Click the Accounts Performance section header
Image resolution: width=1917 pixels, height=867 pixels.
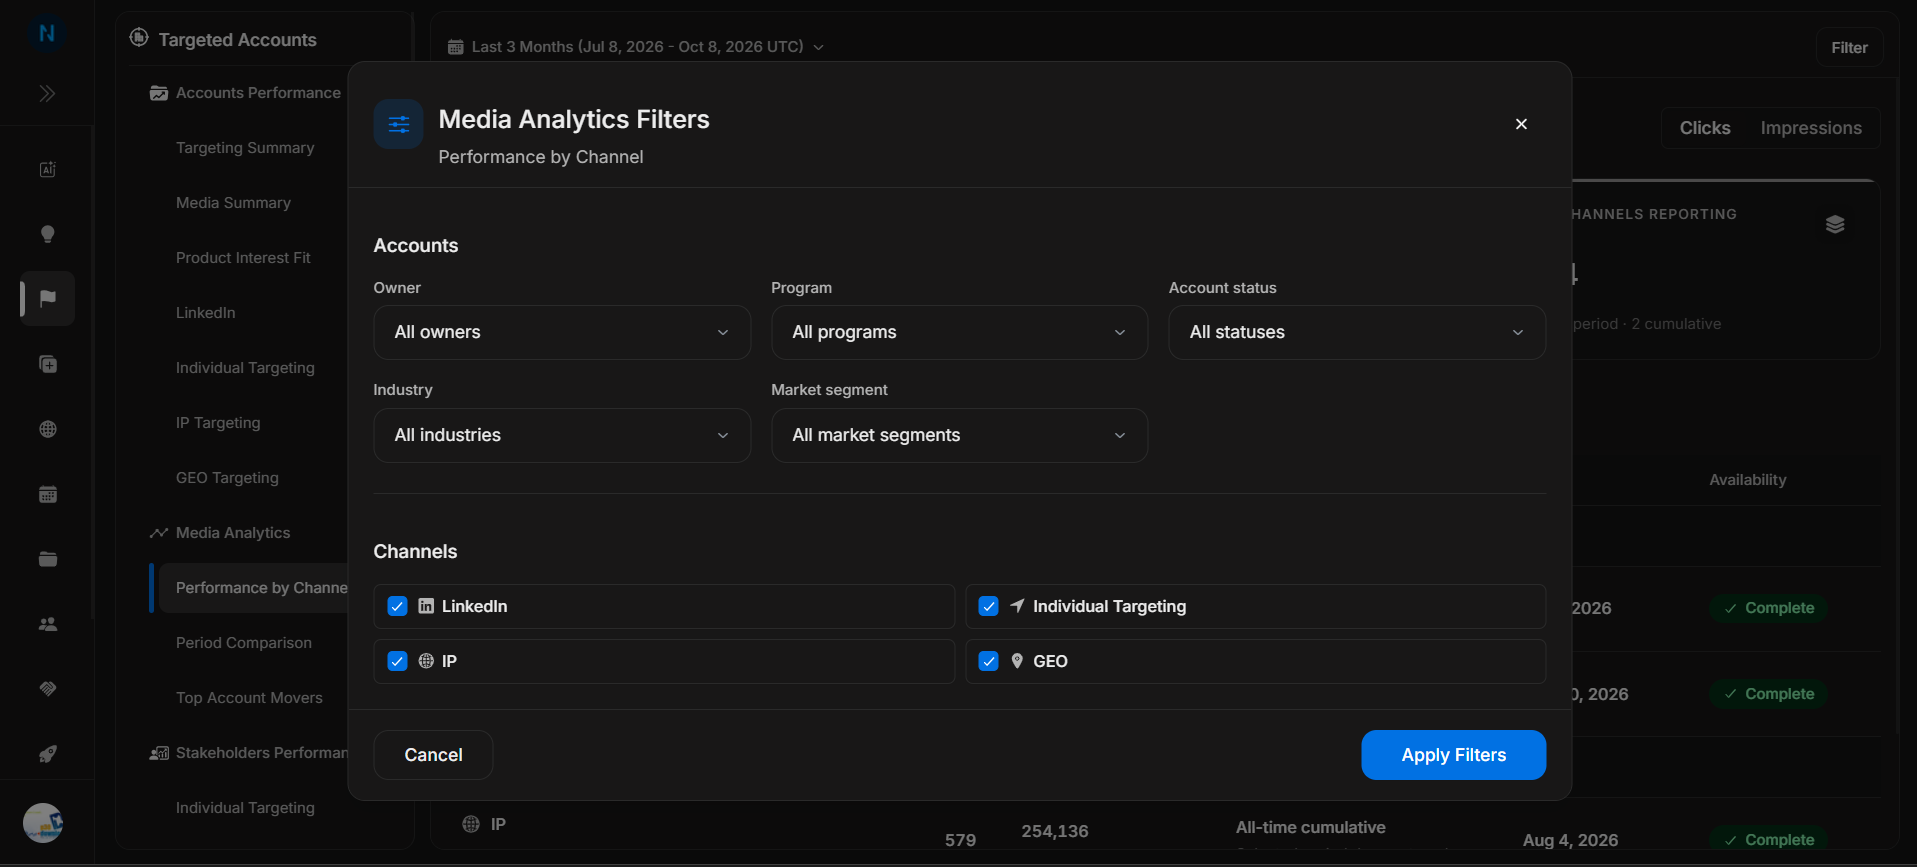[246, 93]
